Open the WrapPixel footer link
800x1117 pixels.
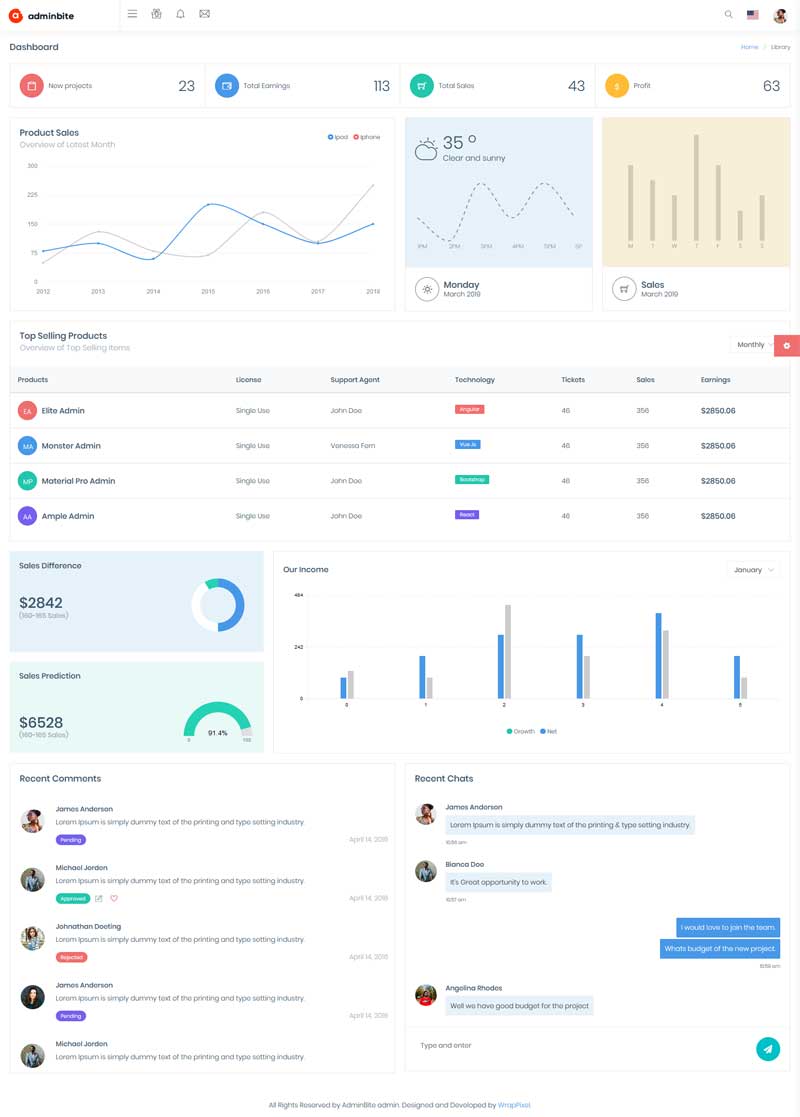point(514,1105)
